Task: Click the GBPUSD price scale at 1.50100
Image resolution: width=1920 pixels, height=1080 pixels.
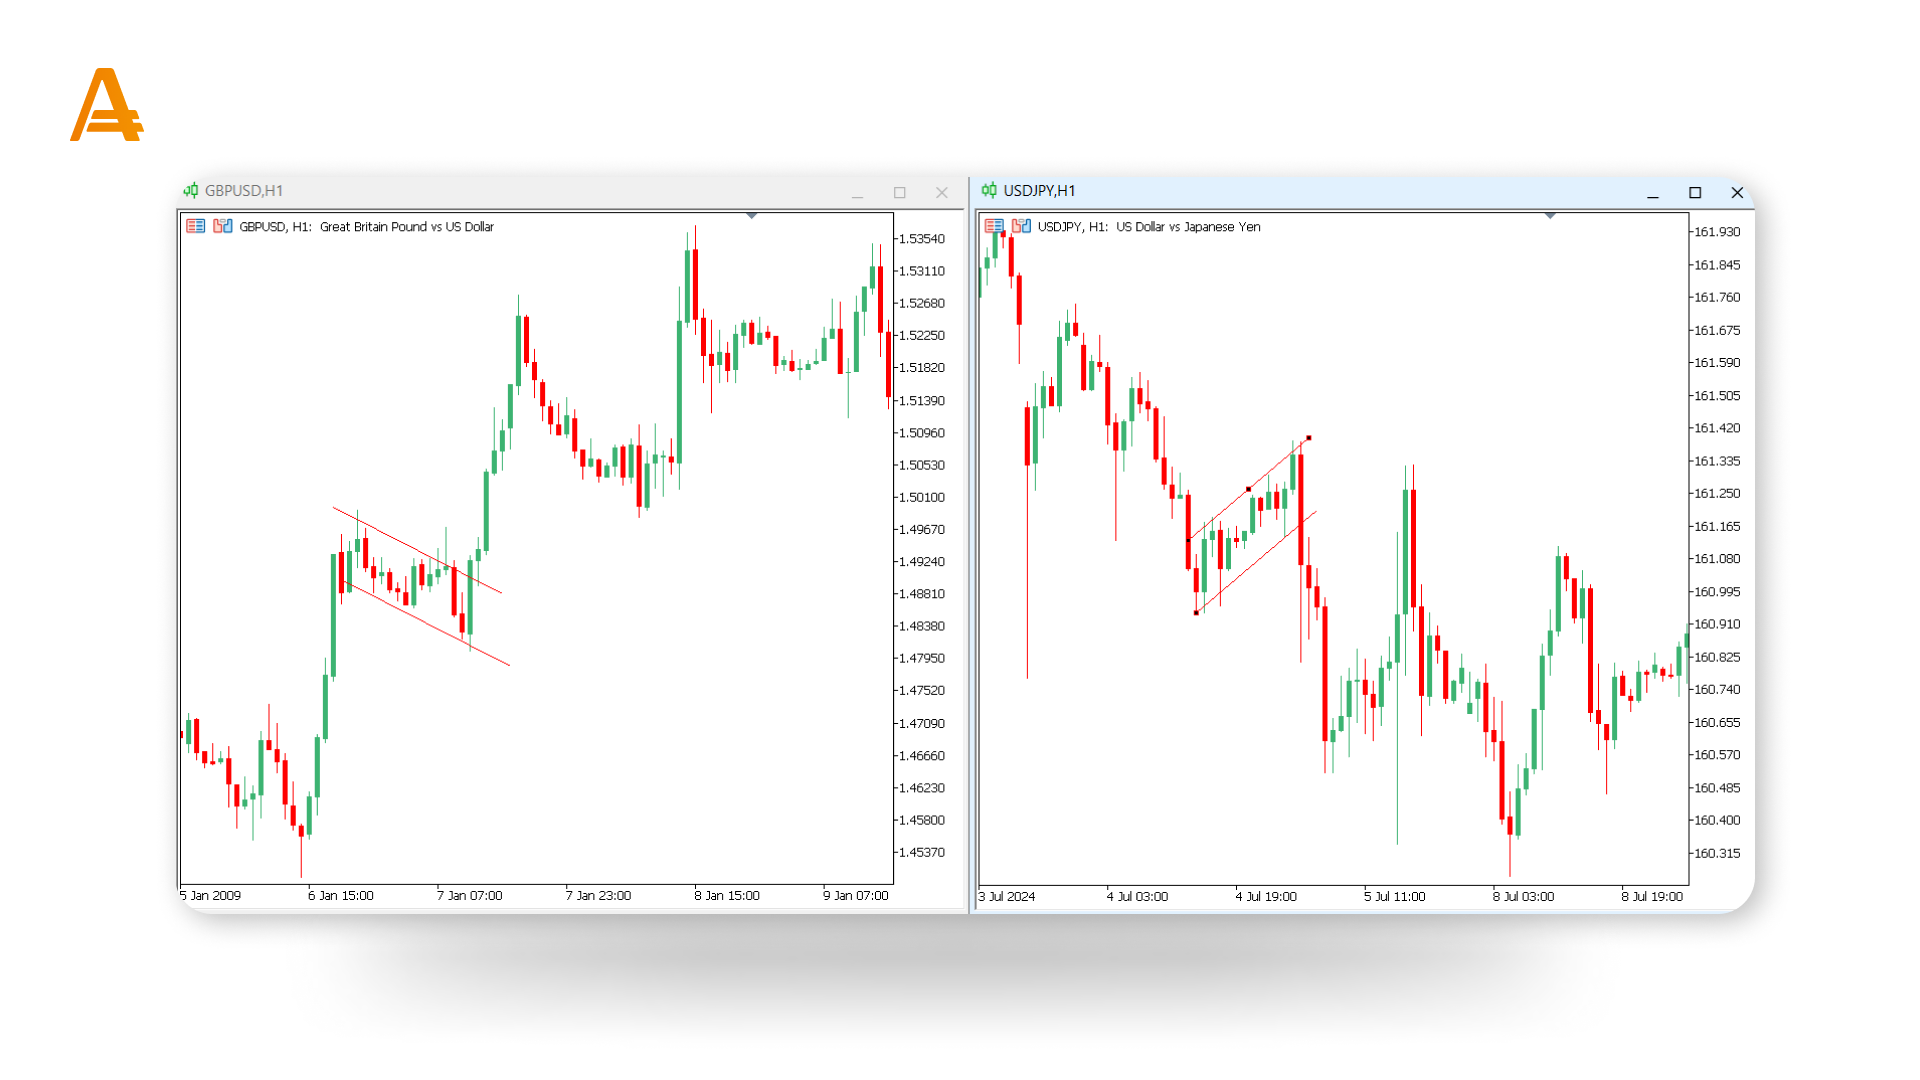Action: click(x=921, y=497)
